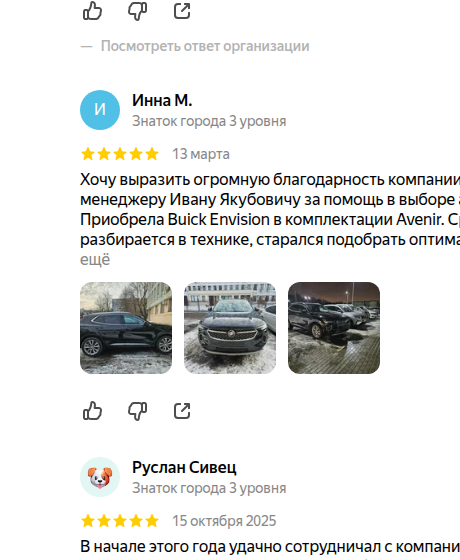Image resolution: width=460 pixels, height=560 pixels.
Task: Dislike Инна М.'s review with thumbs down
Action: pos(138,411)
